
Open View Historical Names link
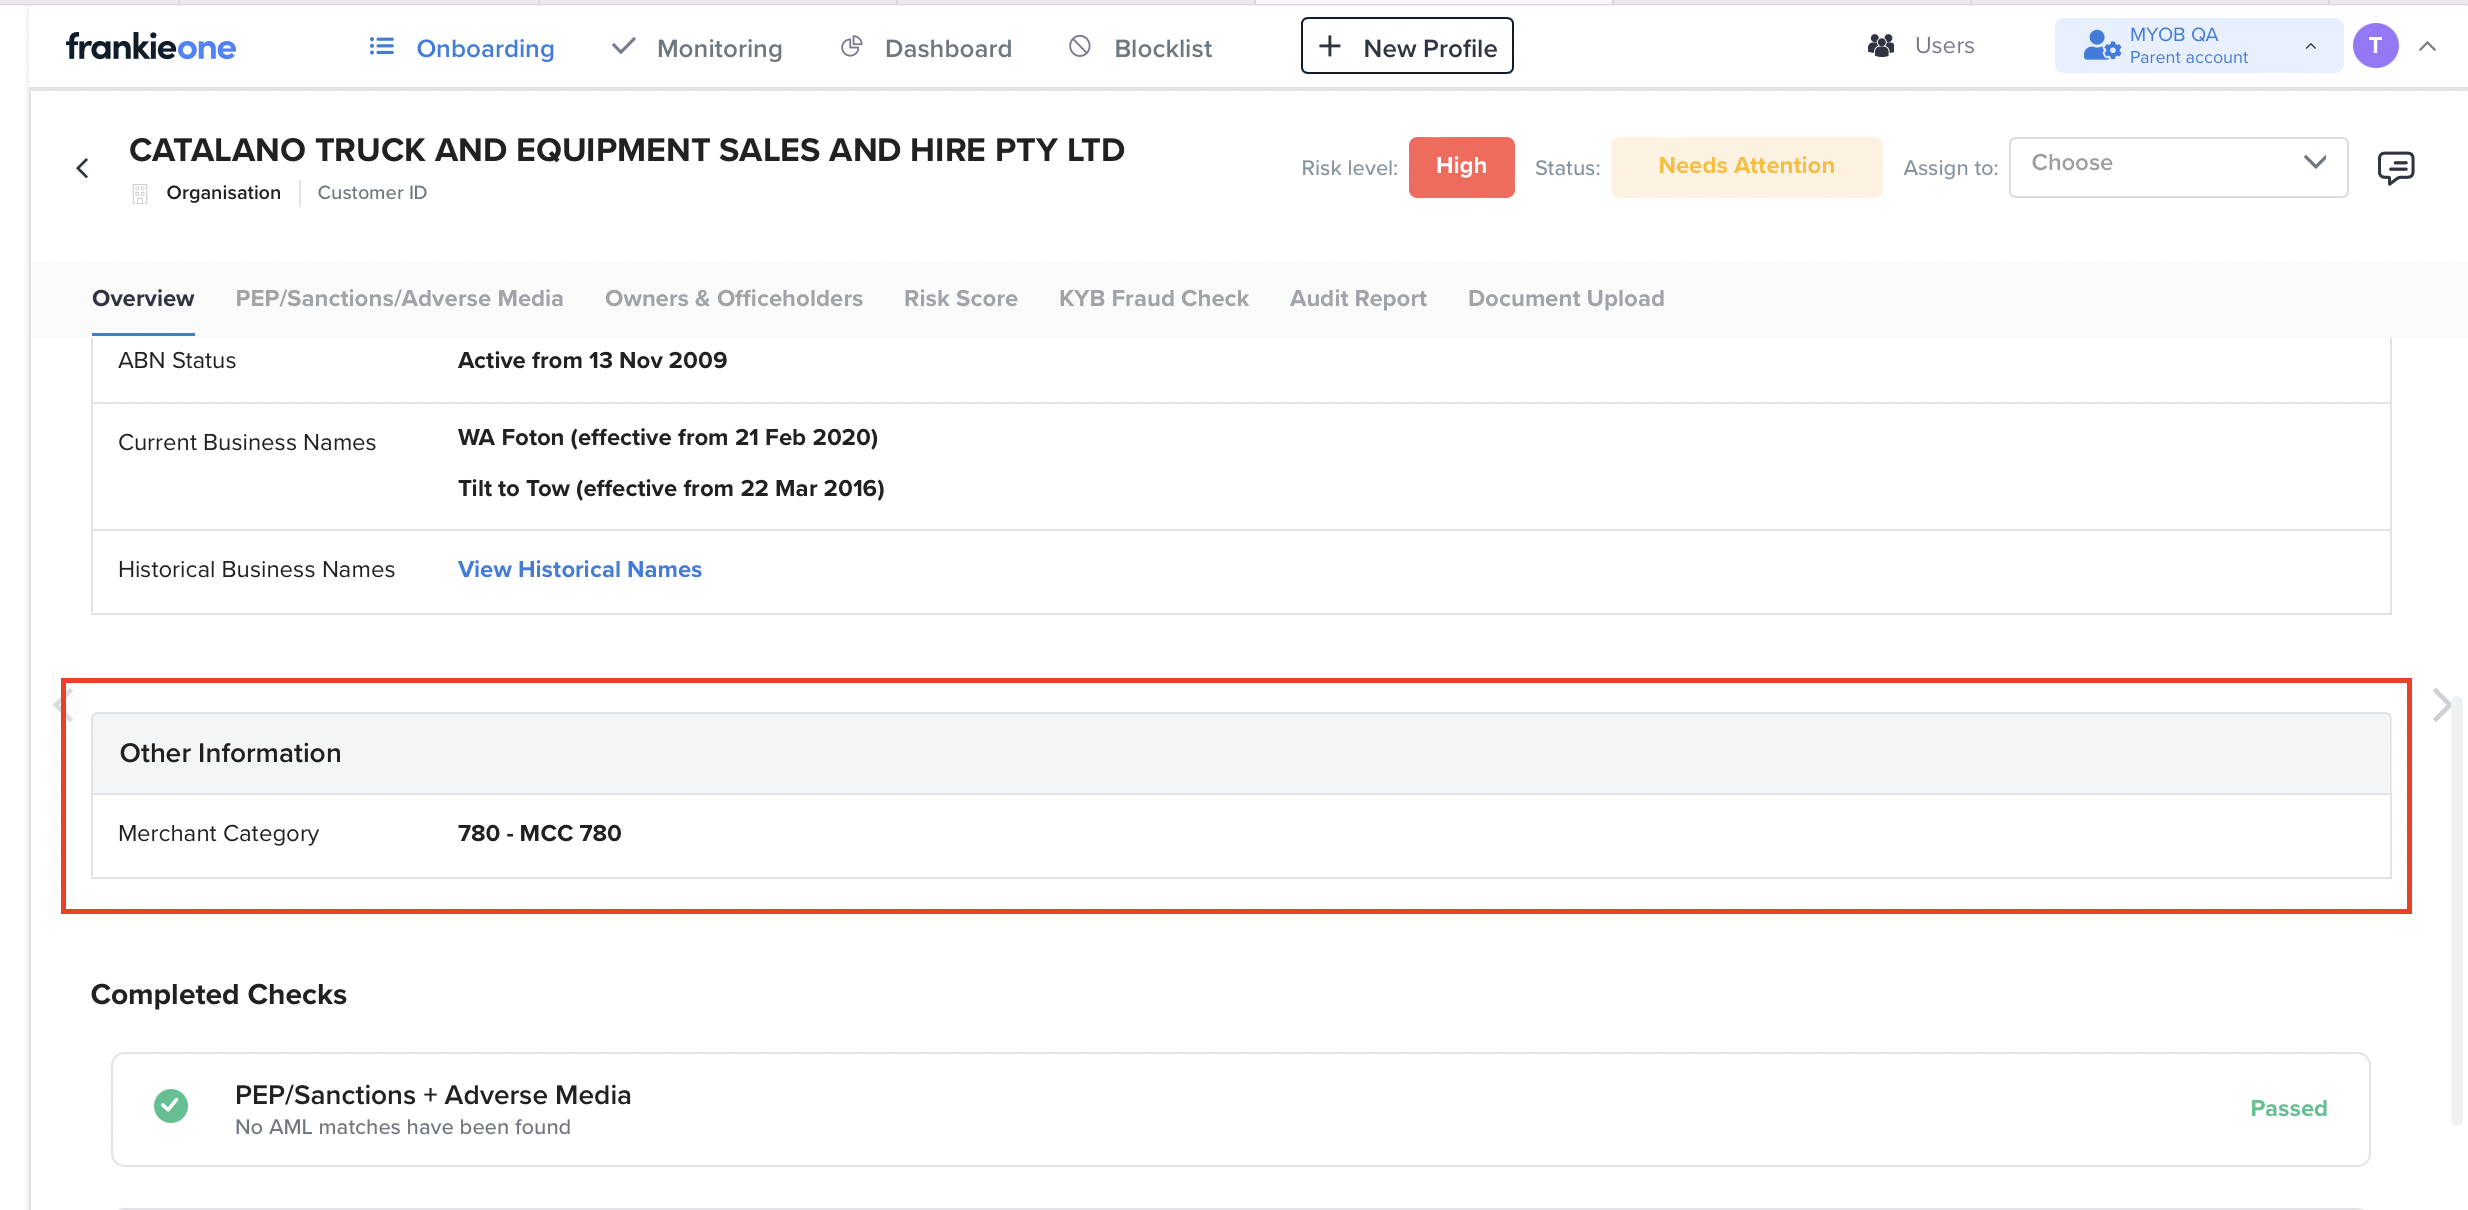coord(580,569)
